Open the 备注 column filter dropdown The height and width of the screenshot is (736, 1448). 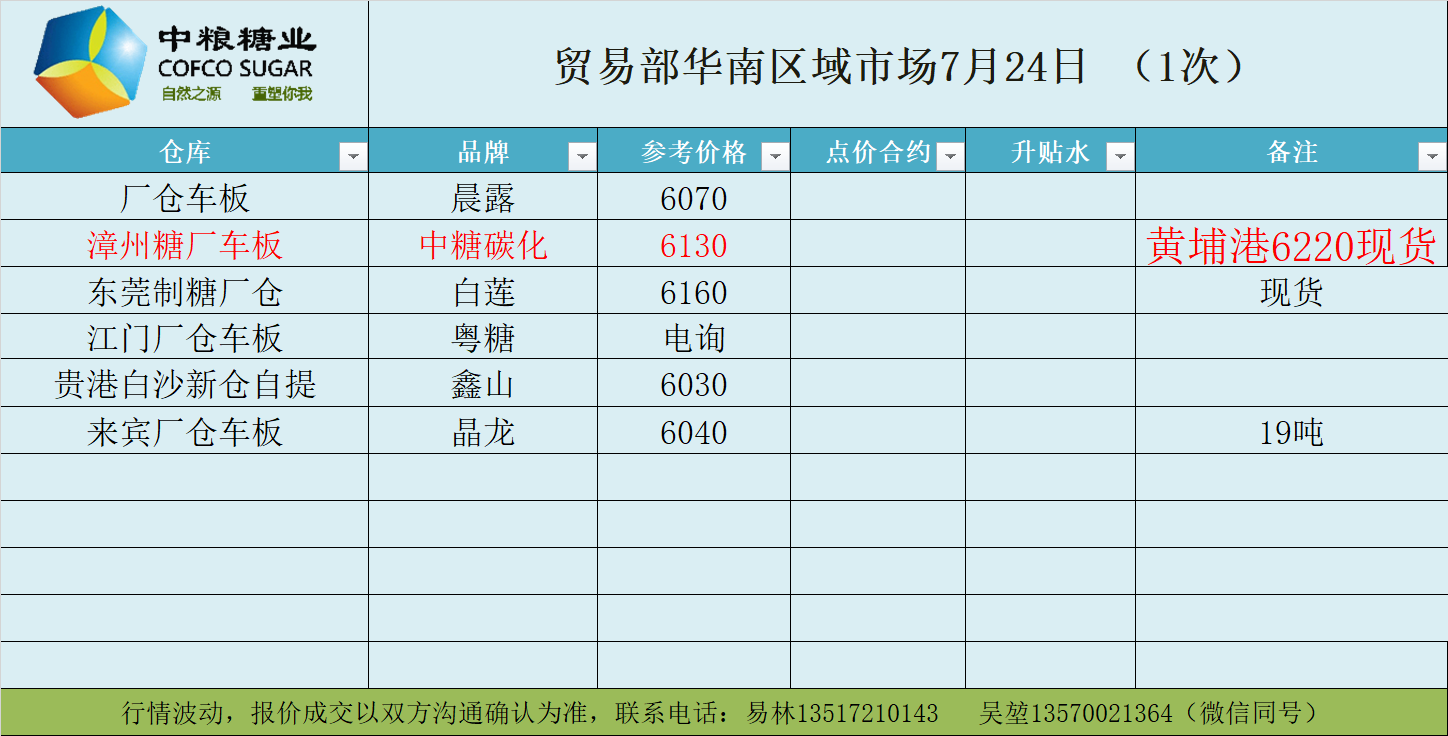[x=1431, y=156]
